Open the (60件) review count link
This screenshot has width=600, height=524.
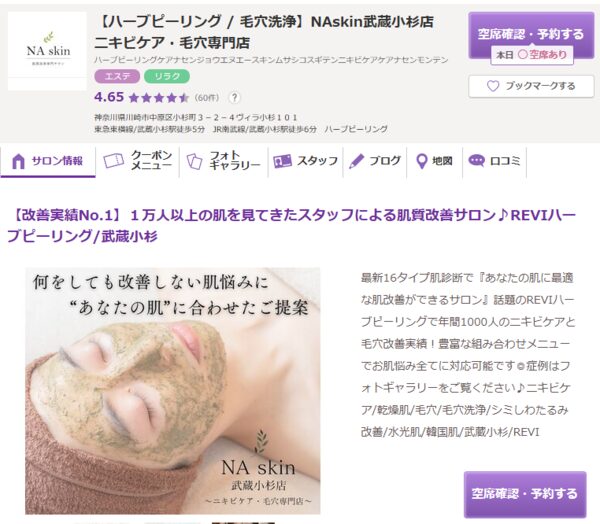coord(207,98)
